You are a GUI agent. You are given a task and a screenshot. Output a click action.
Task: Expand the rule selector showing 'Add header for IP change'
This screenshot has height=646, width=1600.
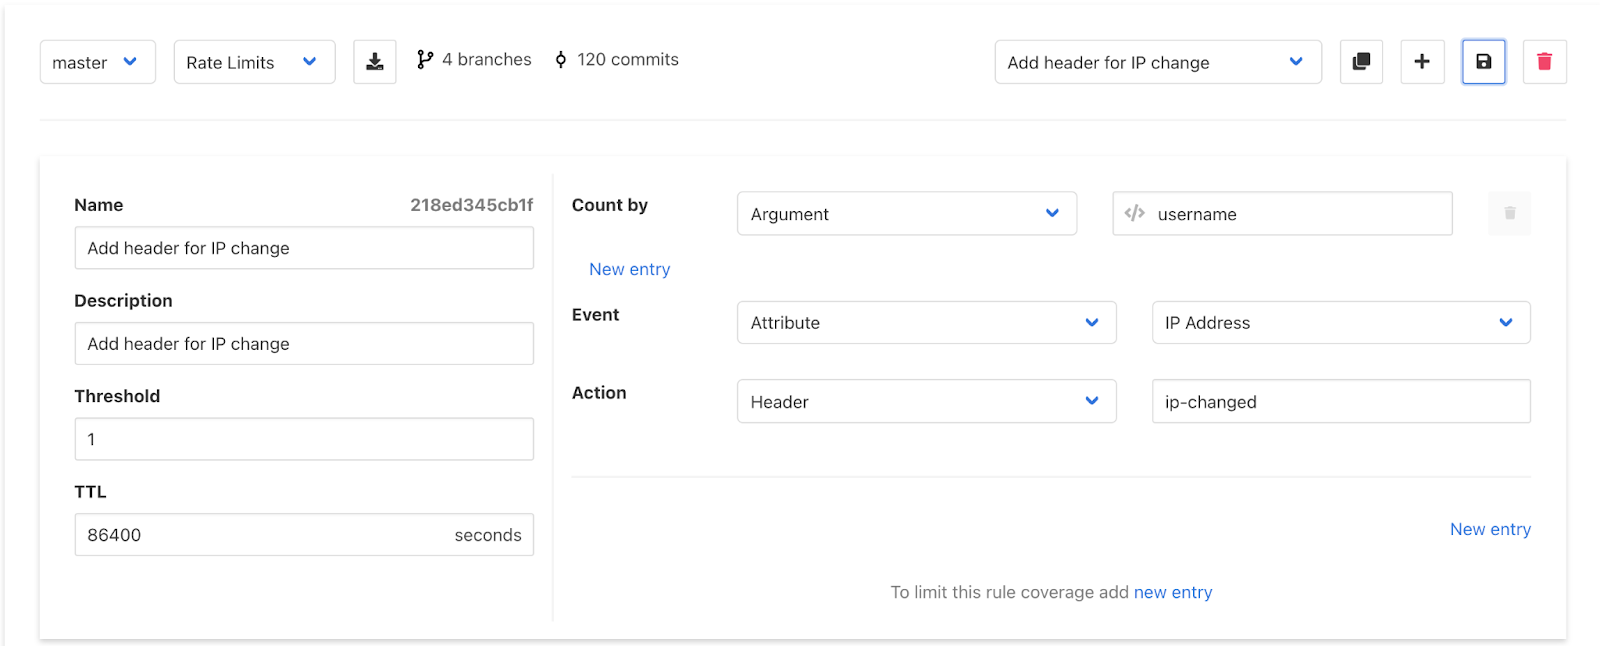[x=1157, y=62]
